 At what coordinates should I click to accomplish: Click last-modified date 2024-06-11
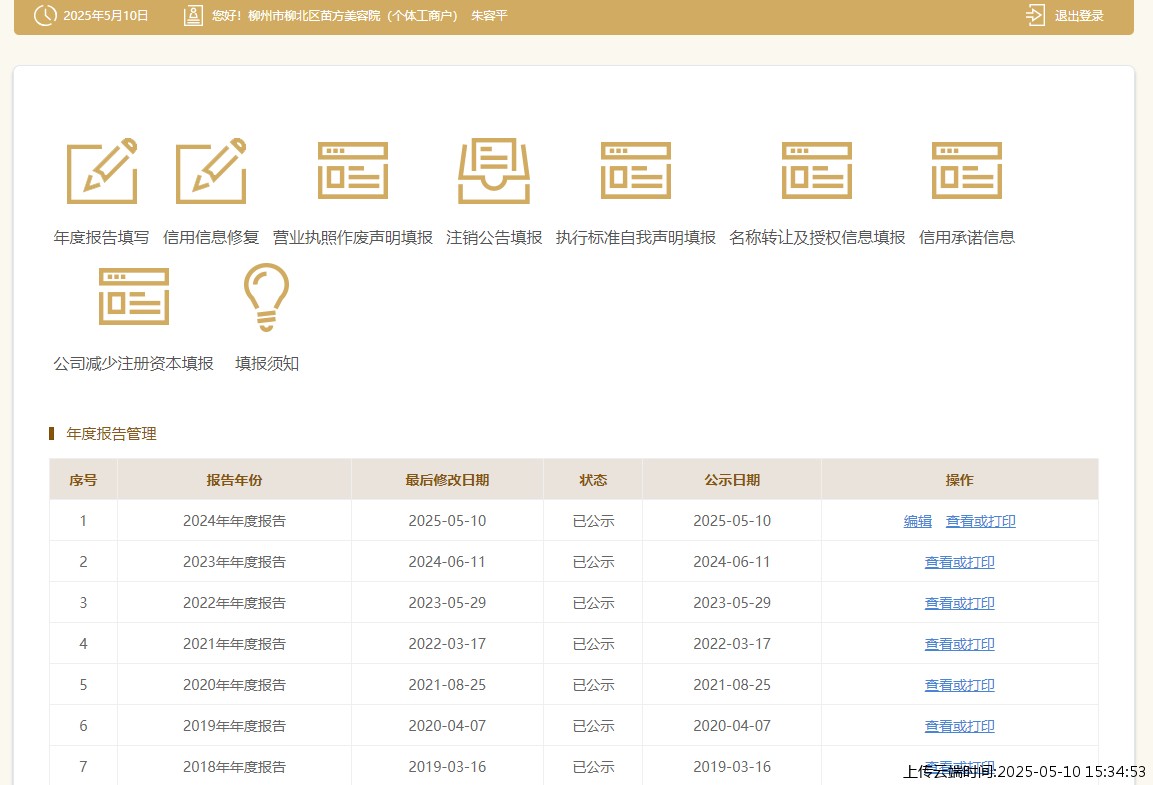[x=447, y=562]
